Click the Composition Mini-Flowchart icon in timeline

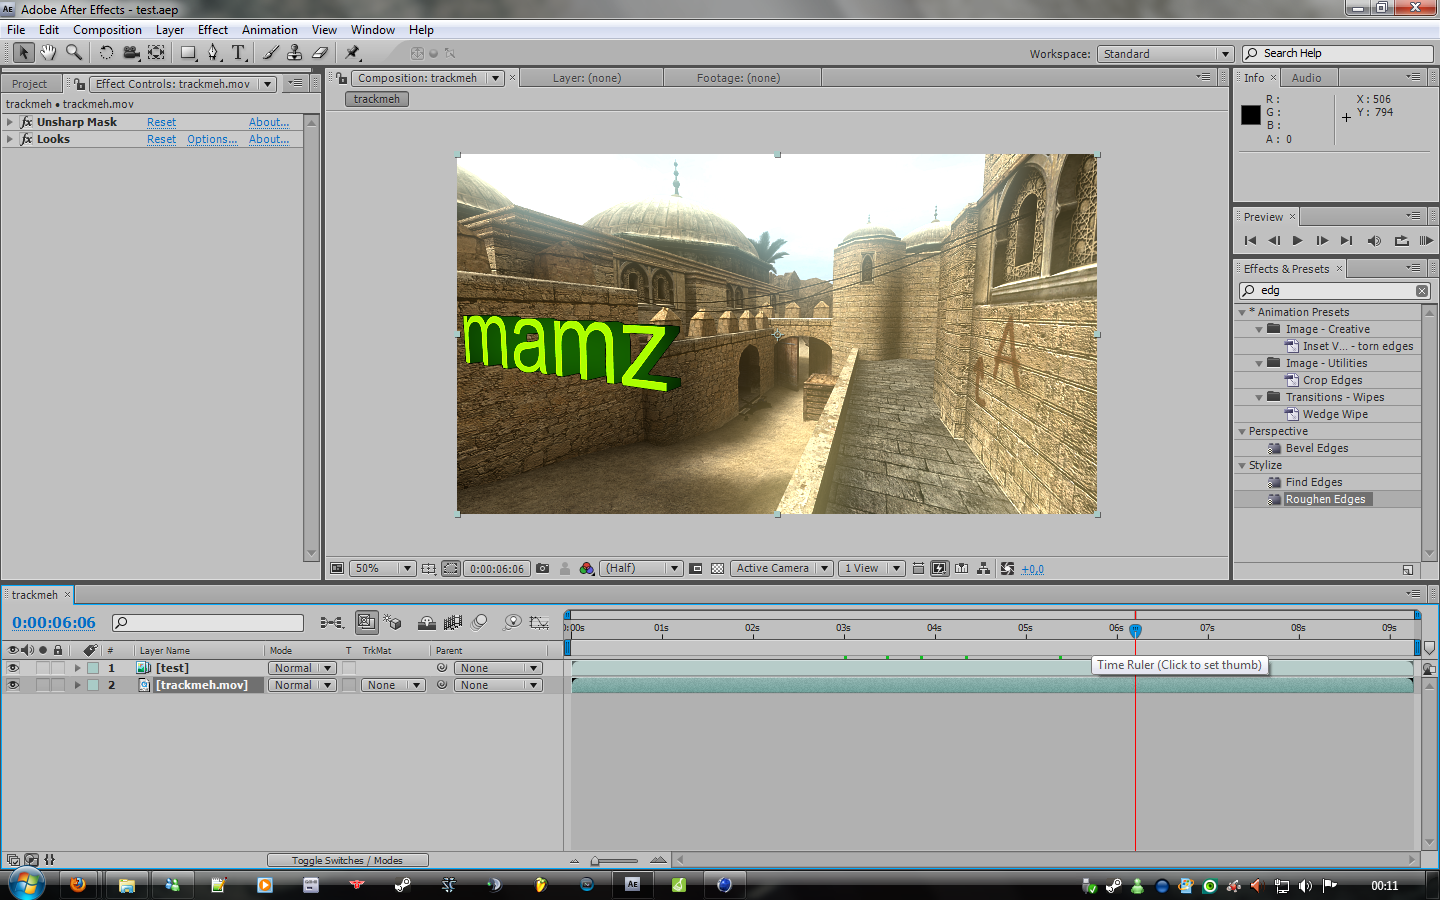(332, 622)
